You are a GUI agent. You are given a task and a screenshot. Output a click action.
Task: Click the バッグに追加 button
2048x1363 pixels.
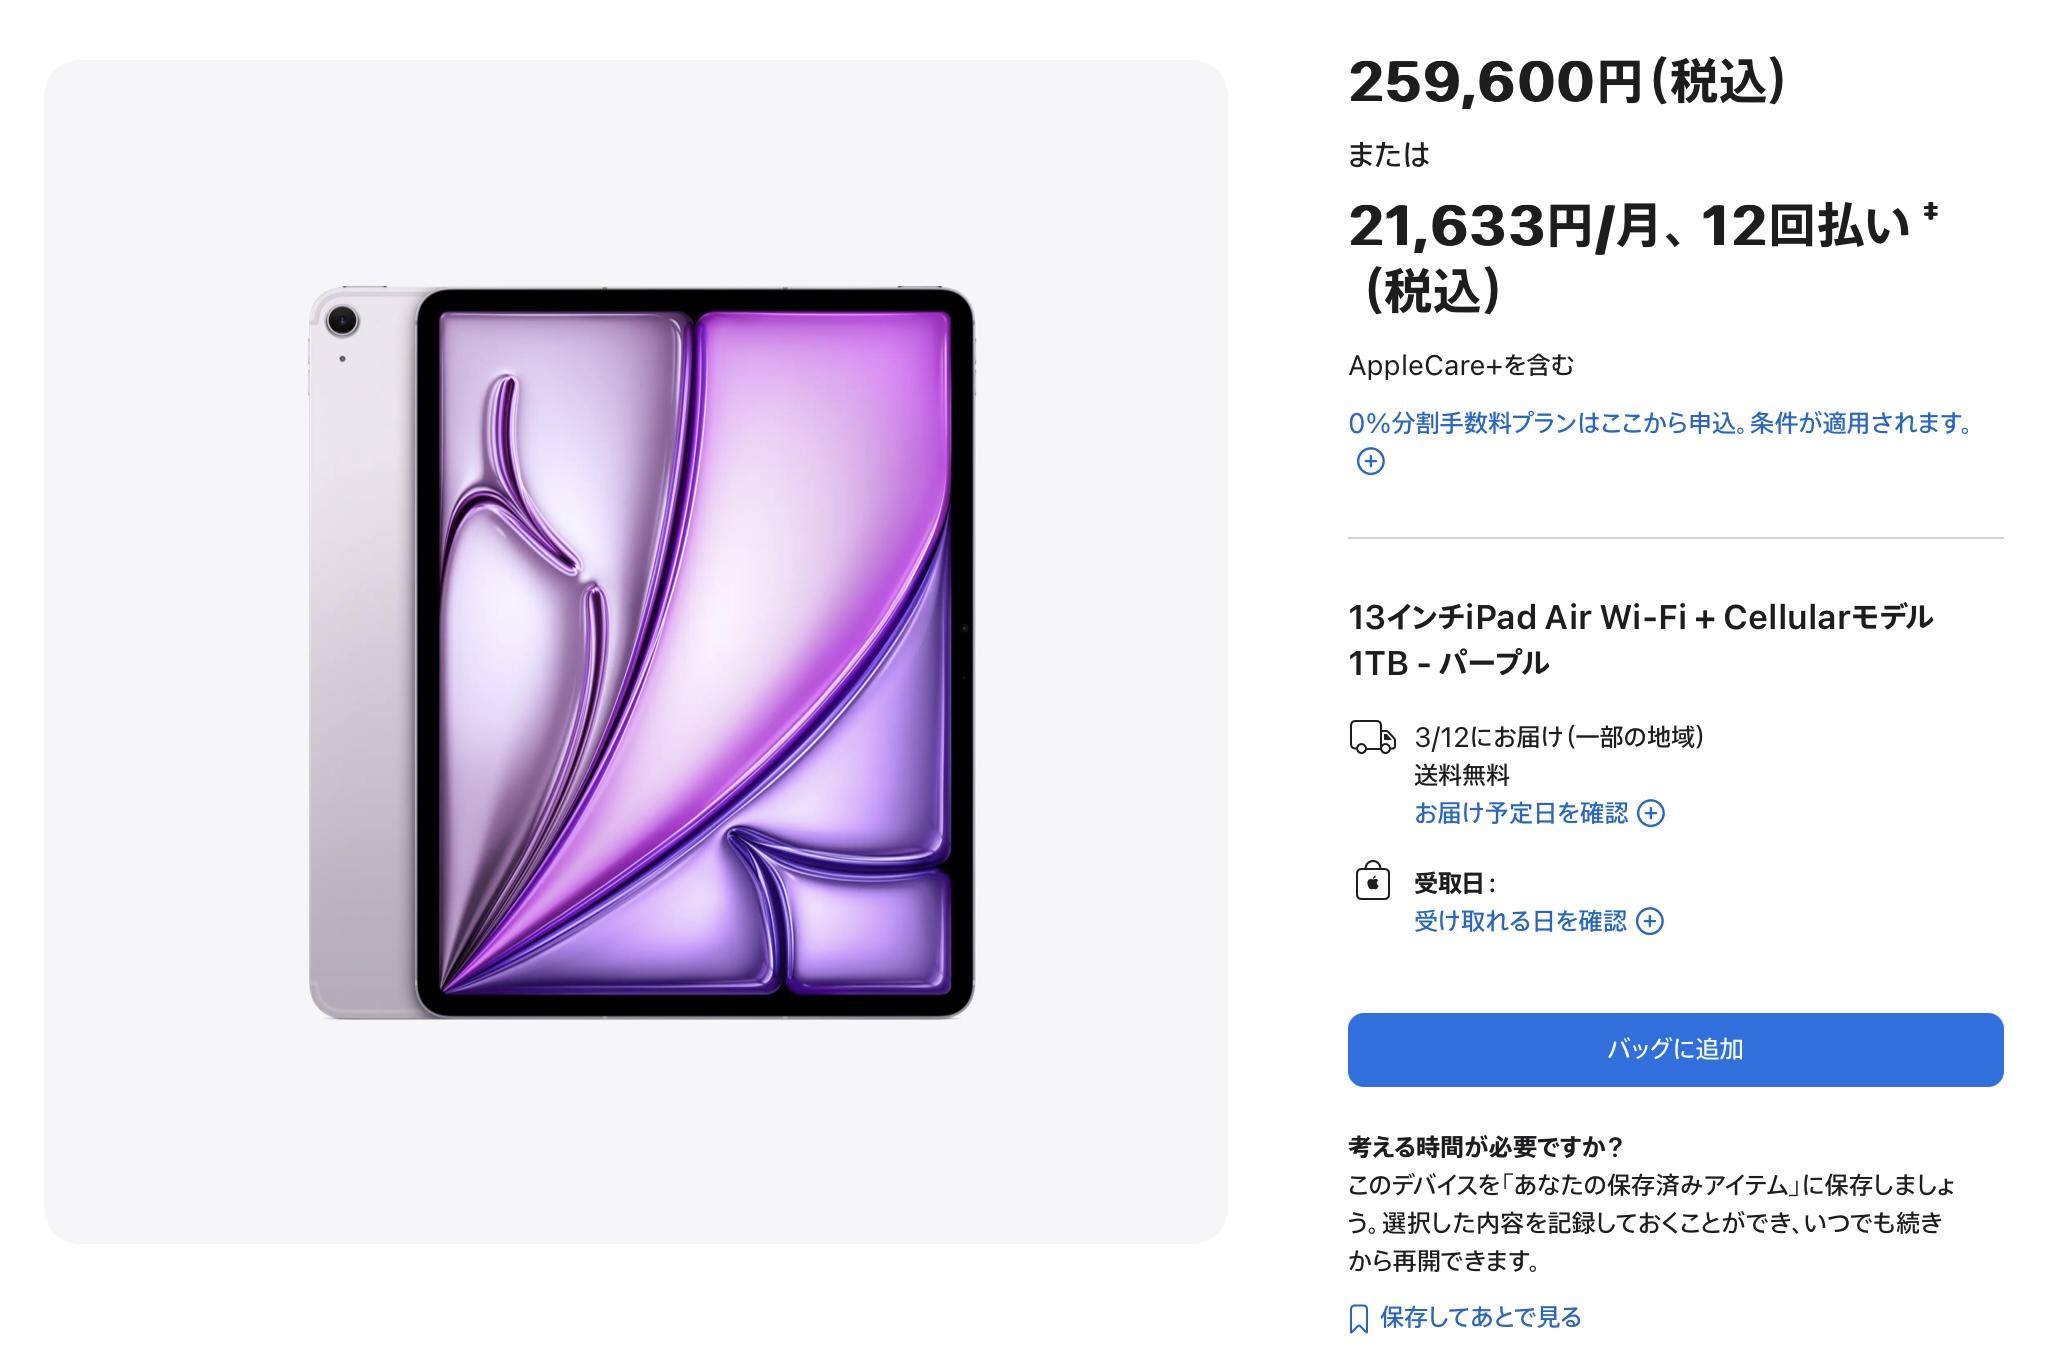[x=1675, y=1049]
